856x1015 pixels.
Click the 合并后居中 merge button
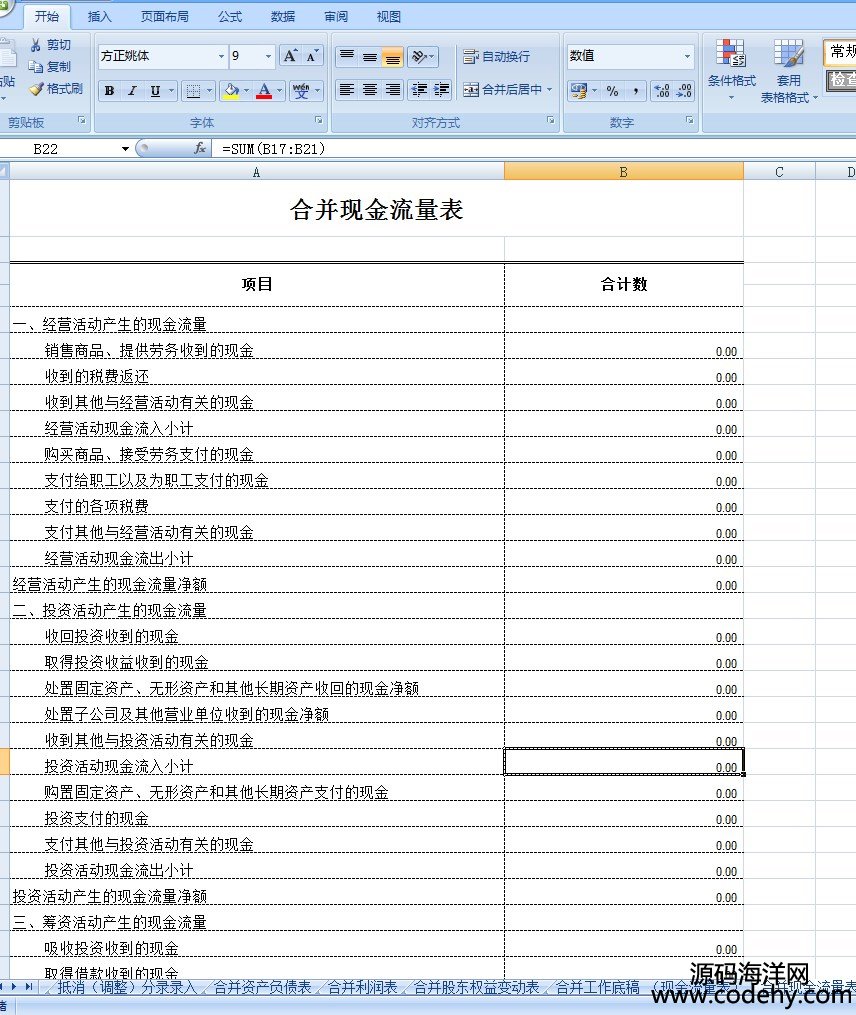(x=507, y=90)
